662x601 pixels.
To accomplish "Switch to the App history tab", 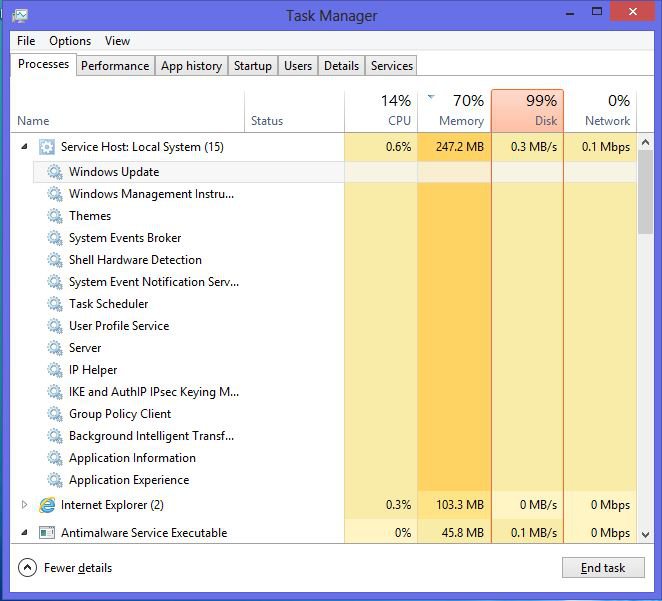I will (191, 66).
